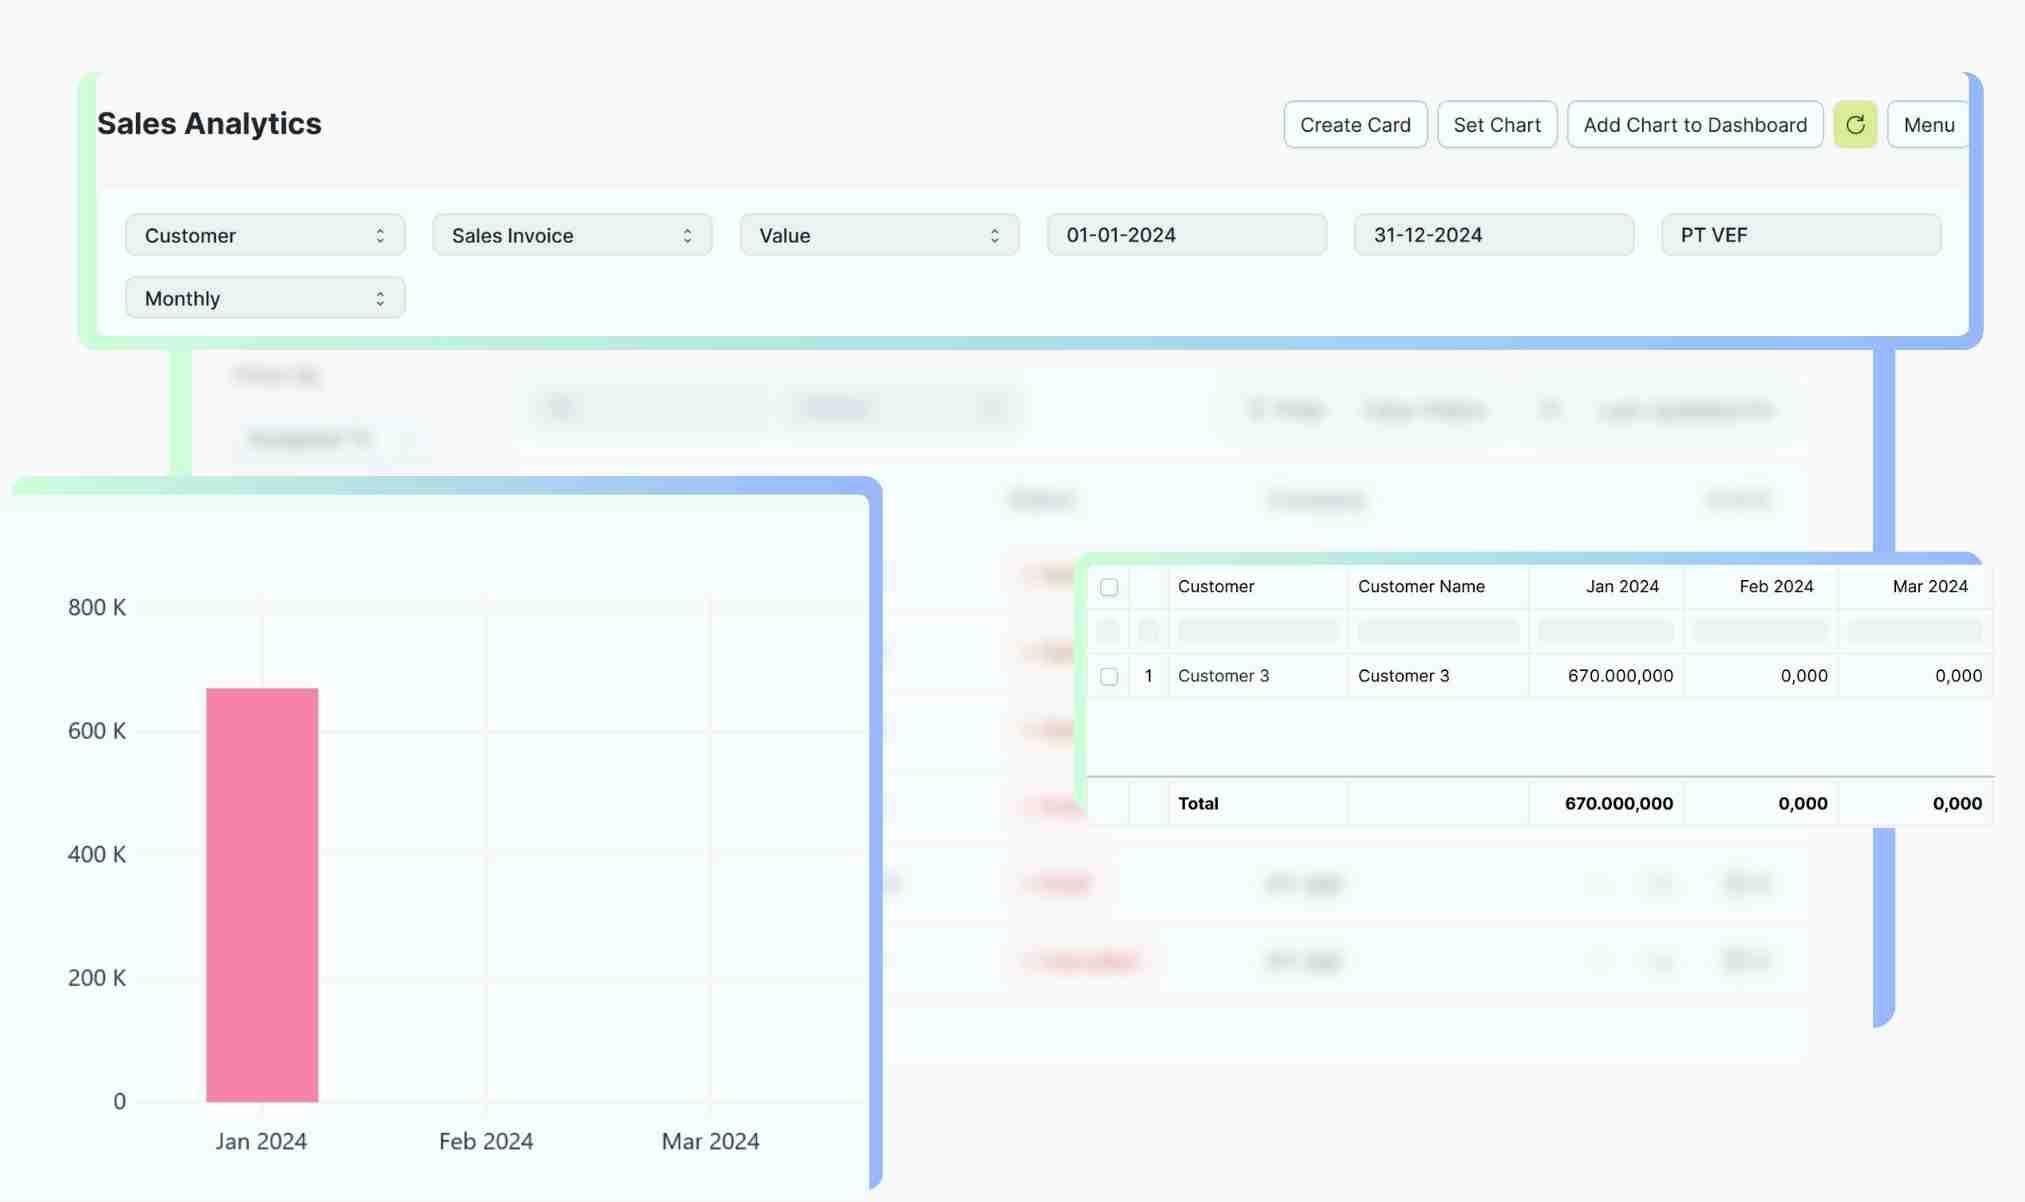Image resolution: width=2025 pixels, height=1202 pixels.
Task: Click the Feb 2024 column header
Action: click(x=1775, y=587)
